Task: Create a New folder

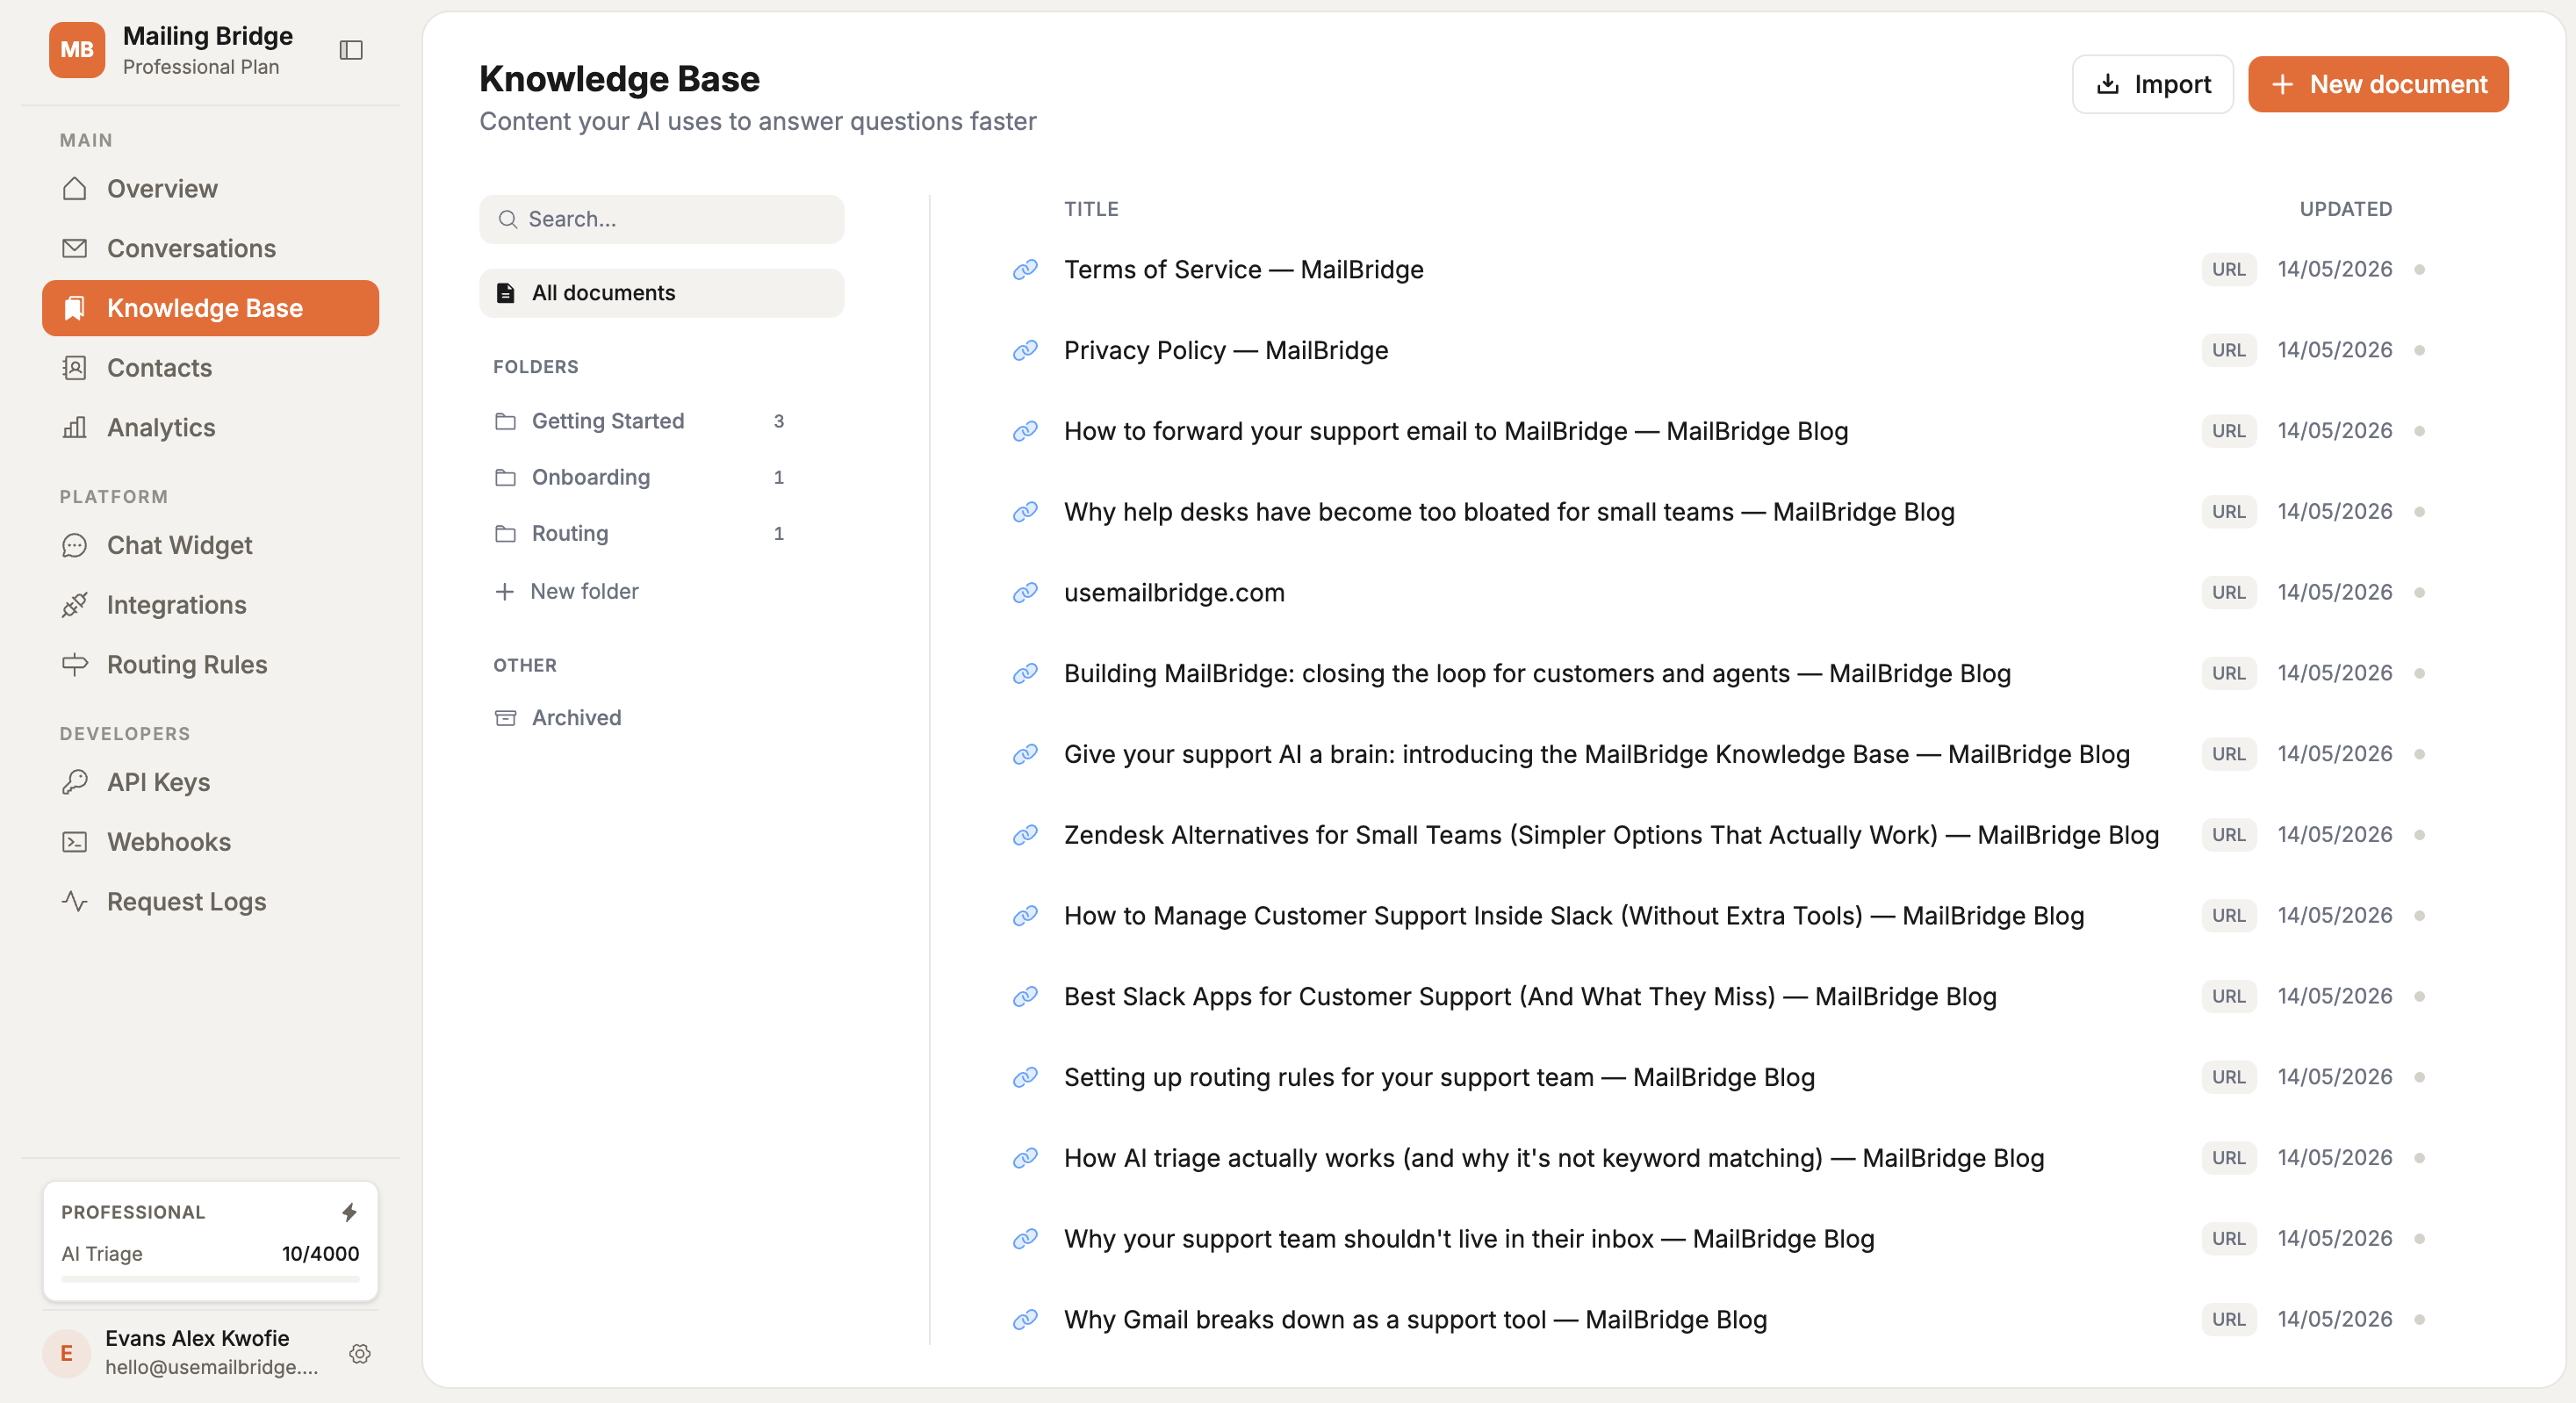Action: point(567,591)
